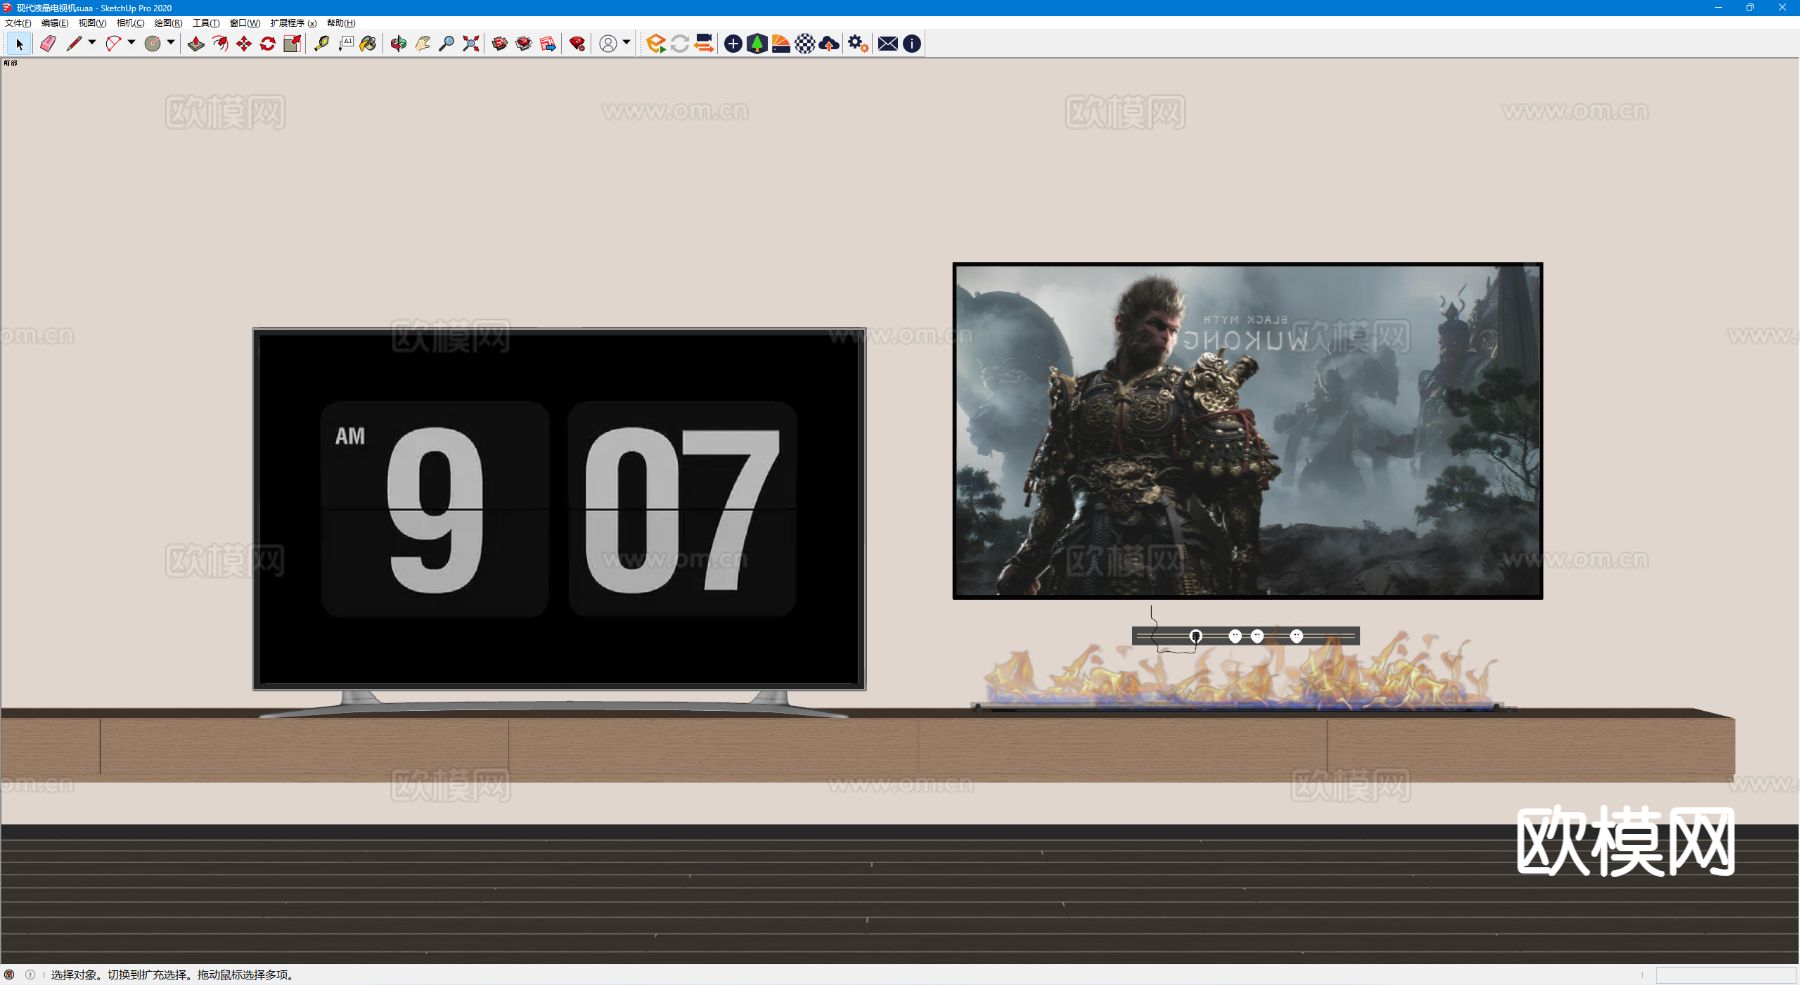Select the Move tool
This screenshot has width=1800, height=985.
pos(244,44)
